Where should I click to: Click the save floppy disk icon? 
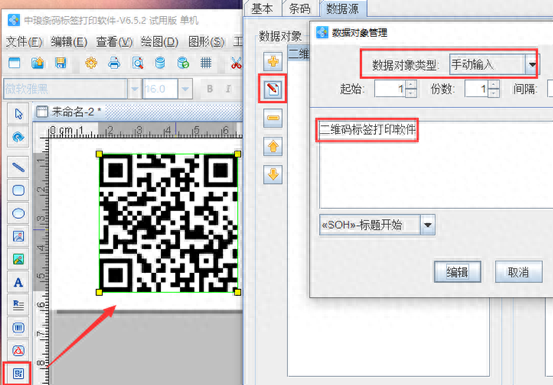click(x=61, y=63)
